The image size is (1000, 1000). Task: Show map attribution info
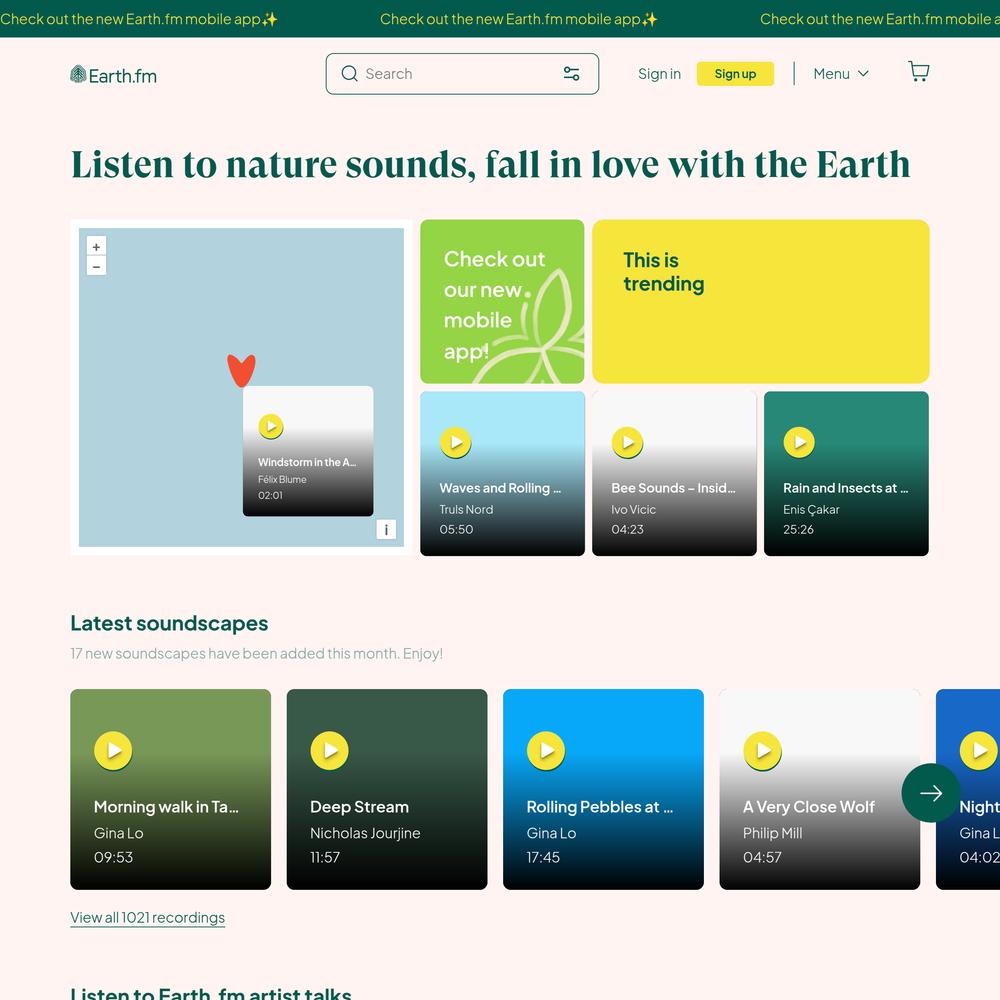coord(386,529)
